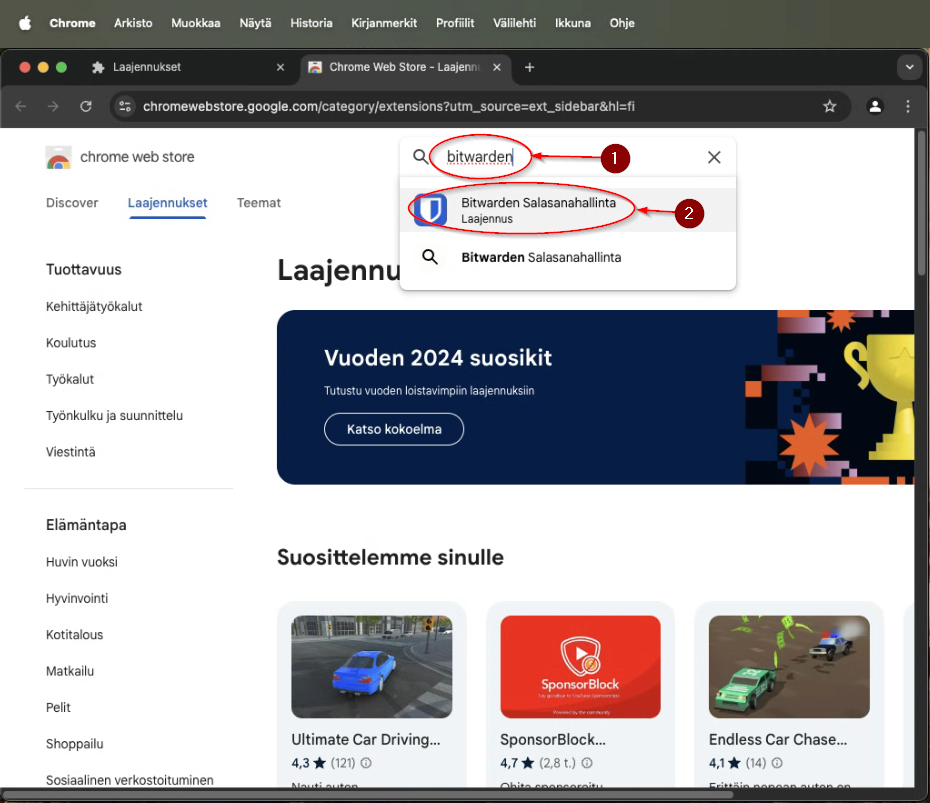Switch to the Teemat tab
This screenshot has height=803, width=930.
pyautogui.click(x=259, y=203)
